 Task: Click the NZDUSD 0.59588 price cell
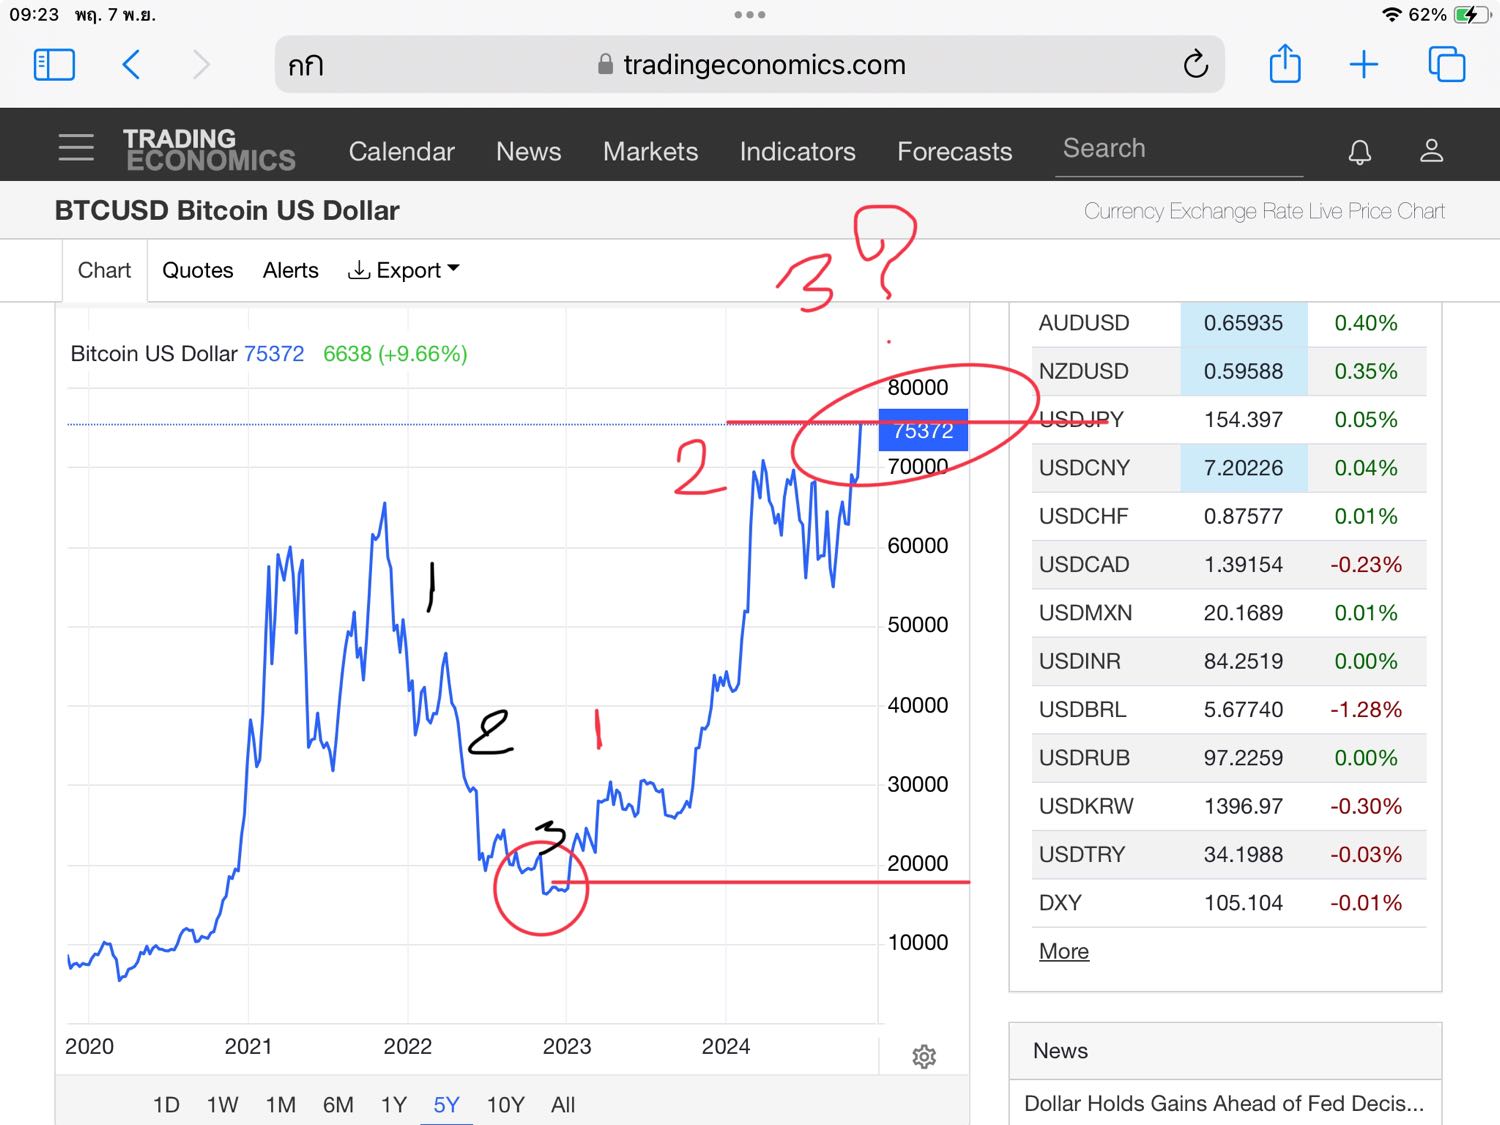click(x=1243, y=371)
